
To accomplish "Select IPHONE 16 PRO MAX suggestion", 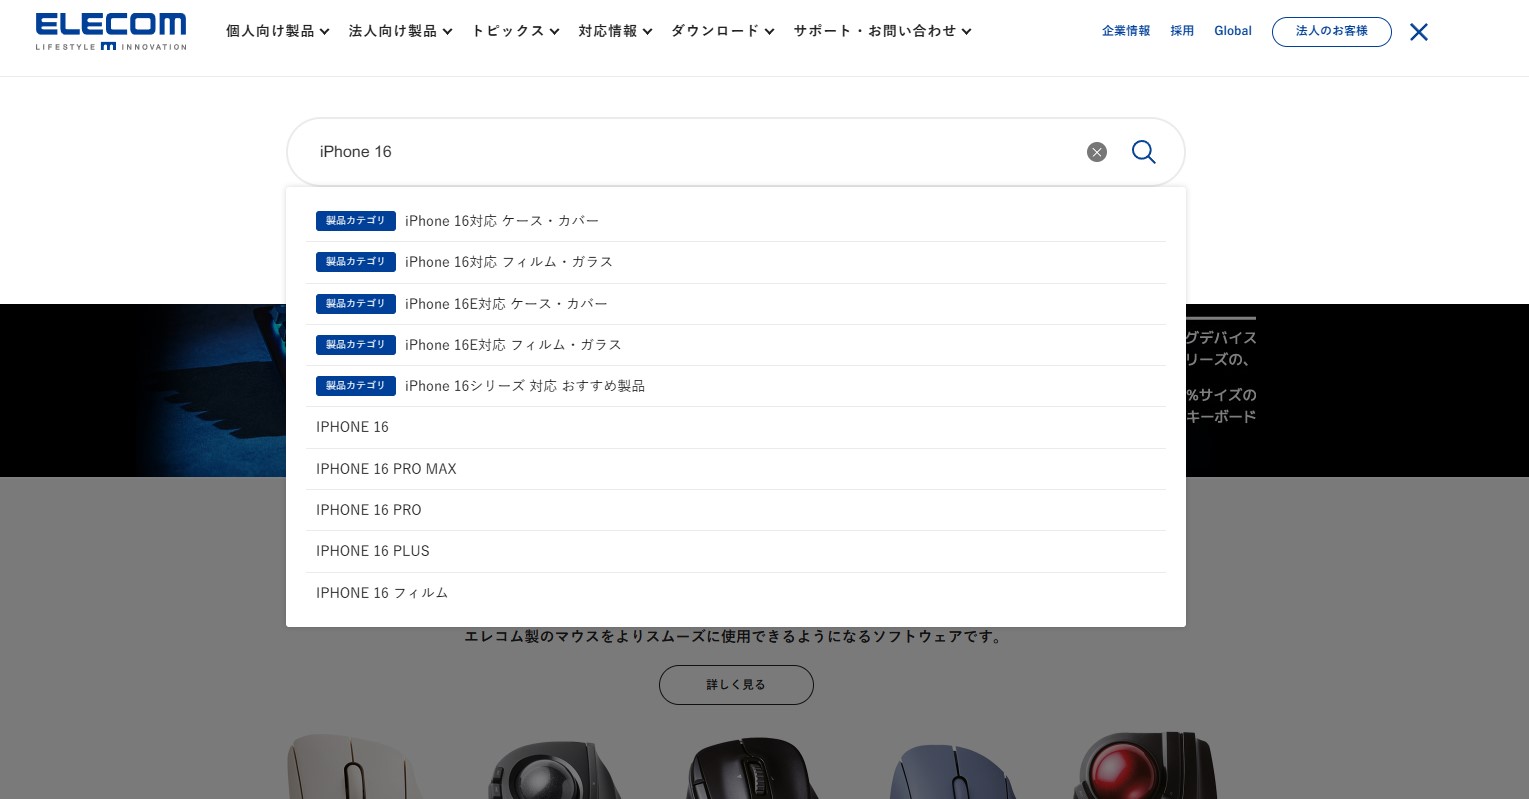I will 736,469.
